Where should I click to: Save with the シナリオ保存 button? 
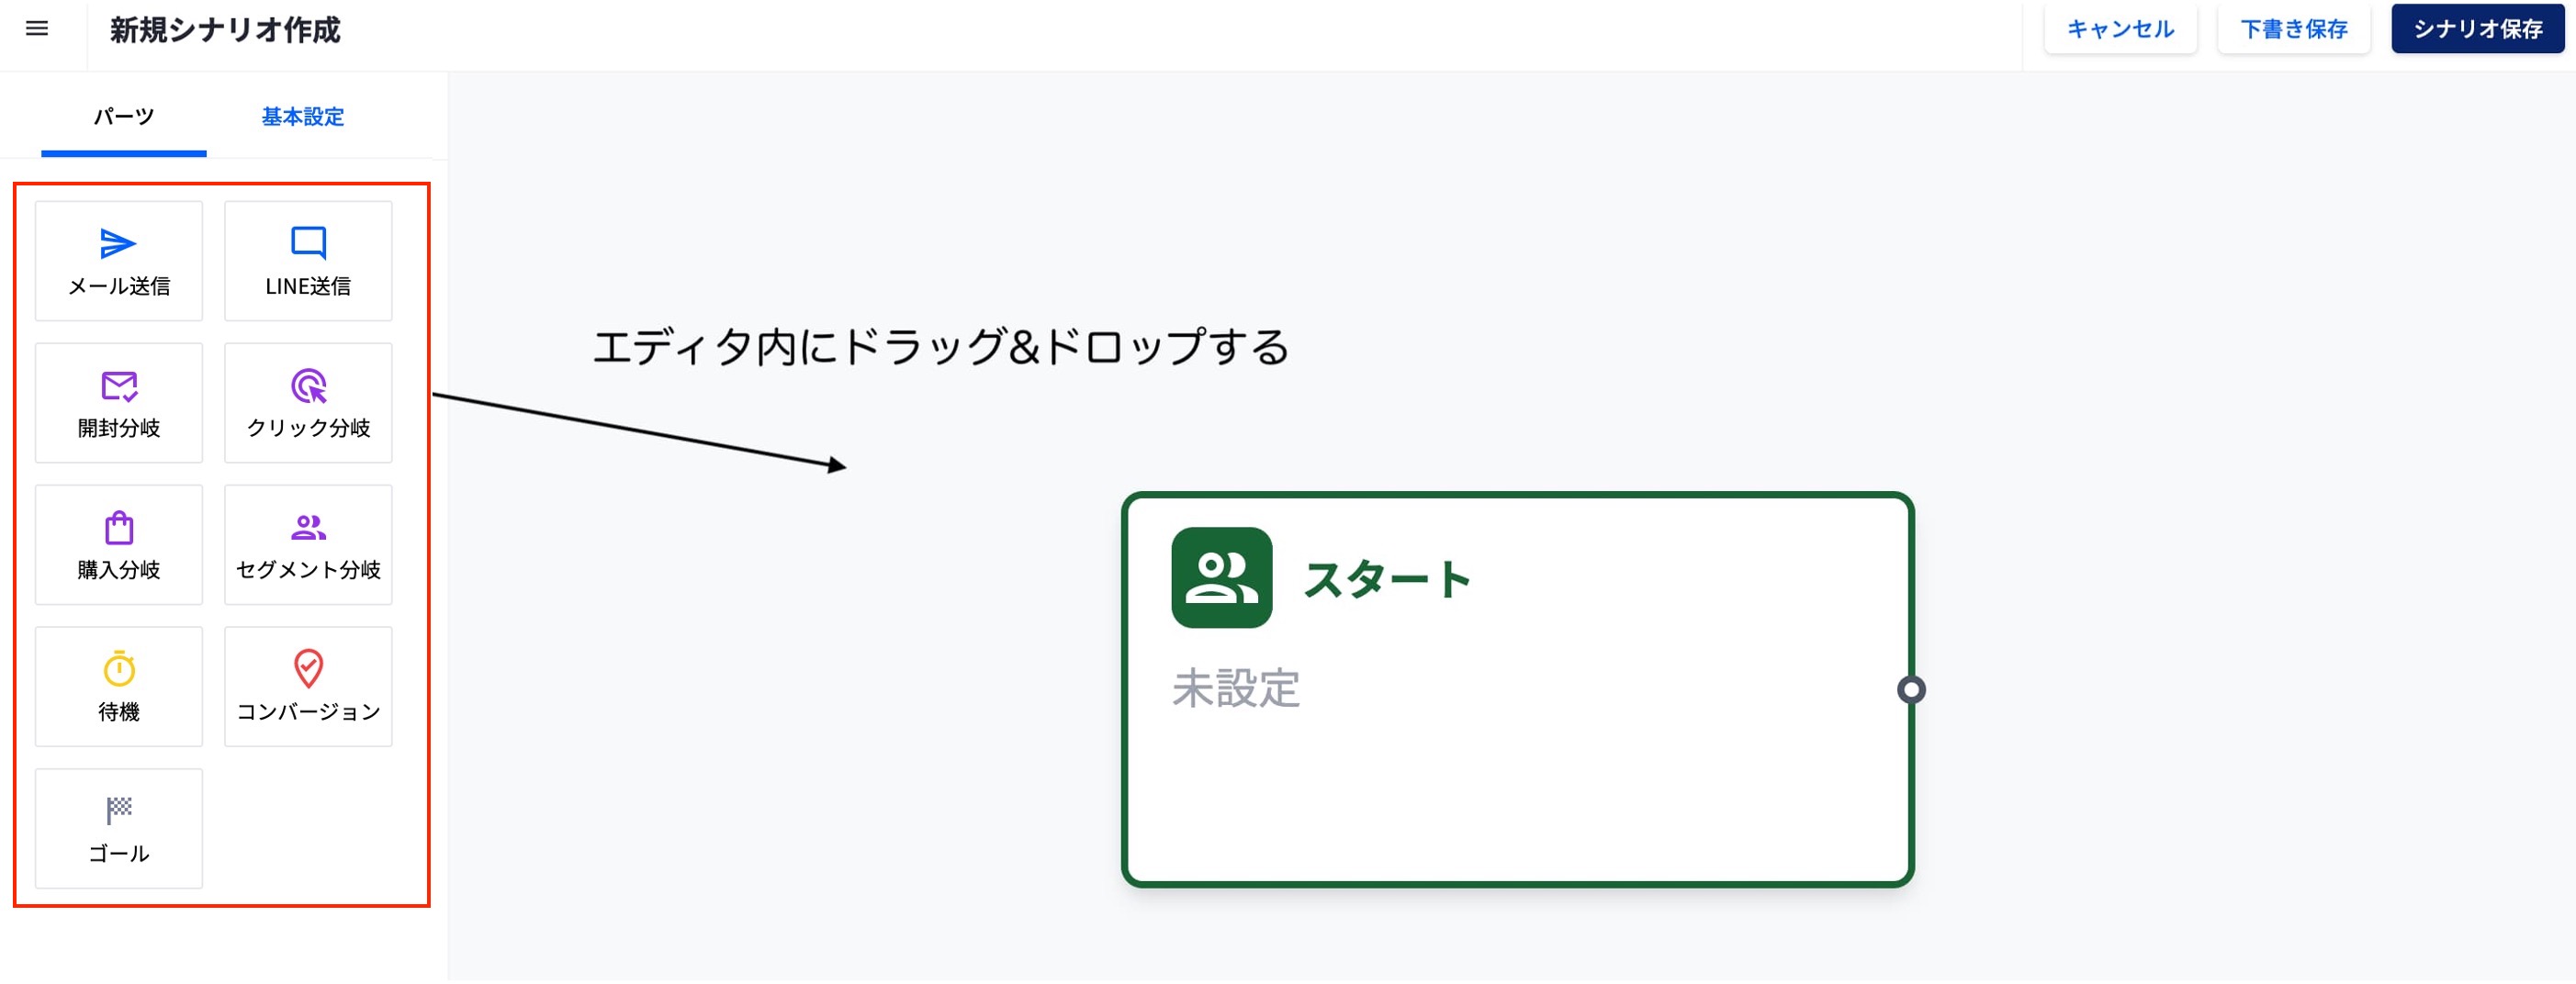(x=2477, y=29)
